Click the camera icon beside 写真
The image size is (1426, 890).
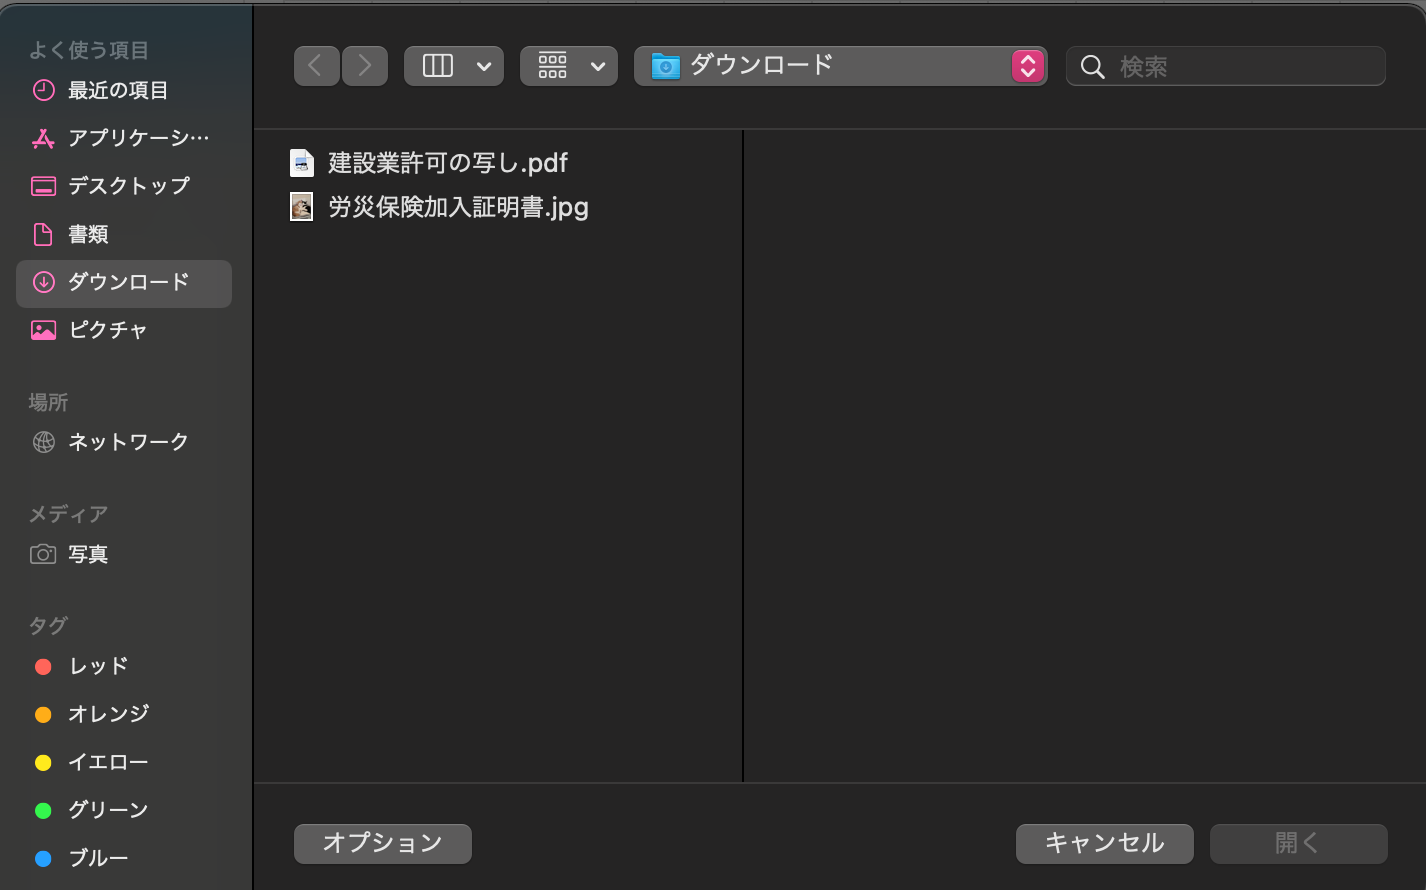pos(43,554)
